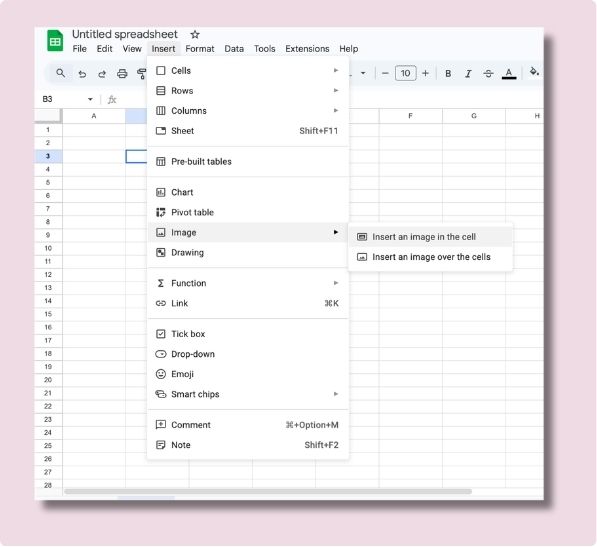The image size is (597, 547).
Task: Toggle strikethrough formatting
Action: tap(488, 73)
